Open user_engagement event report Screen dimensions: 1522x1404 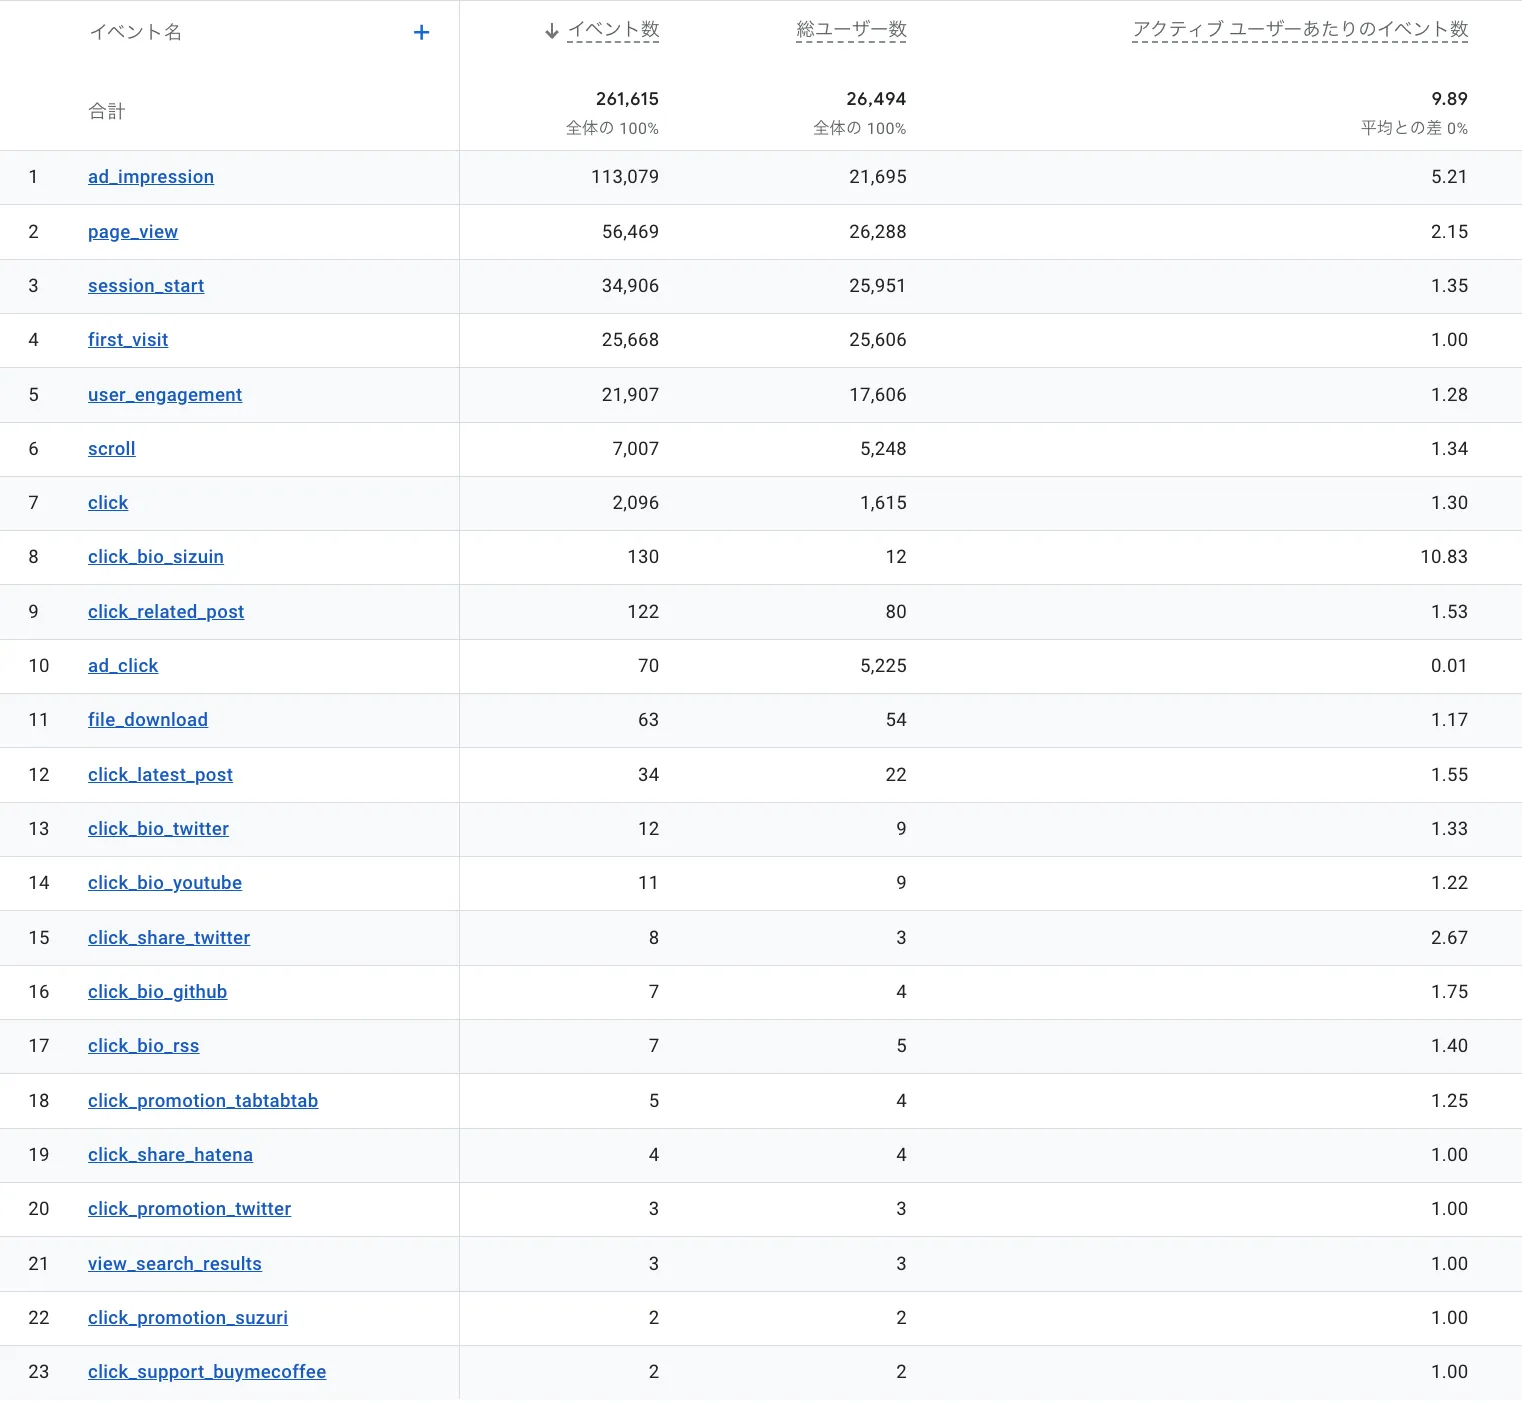(x=165, y=395)
